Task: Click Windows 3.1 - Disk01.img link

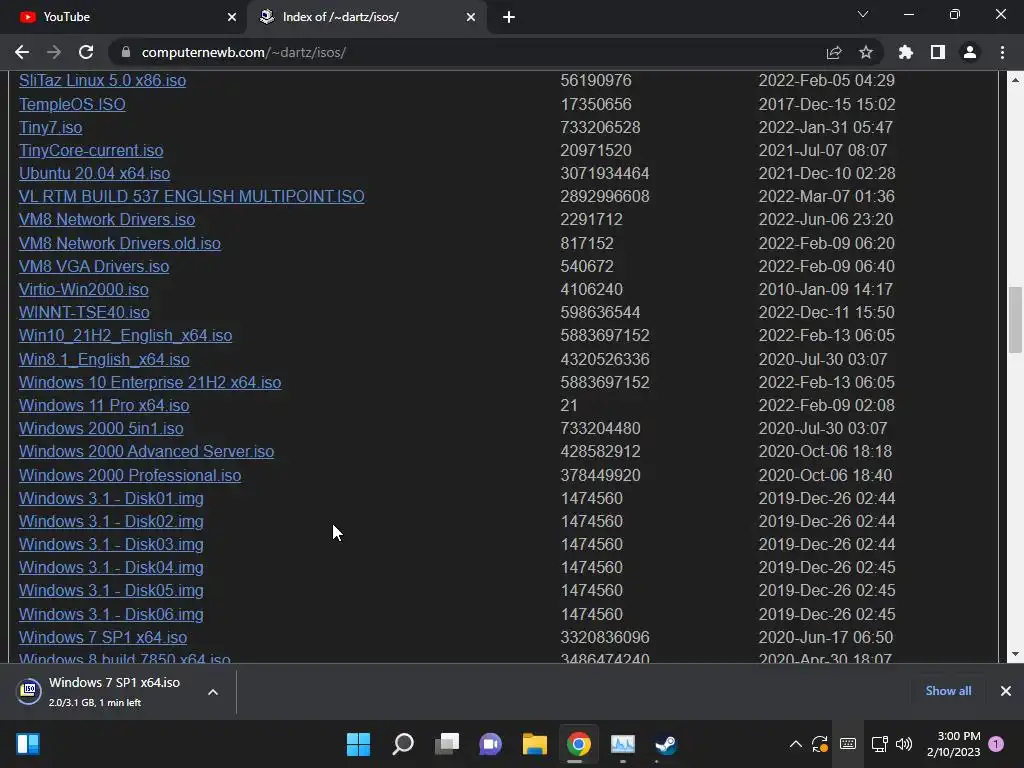Action: (x=112, y=498)
